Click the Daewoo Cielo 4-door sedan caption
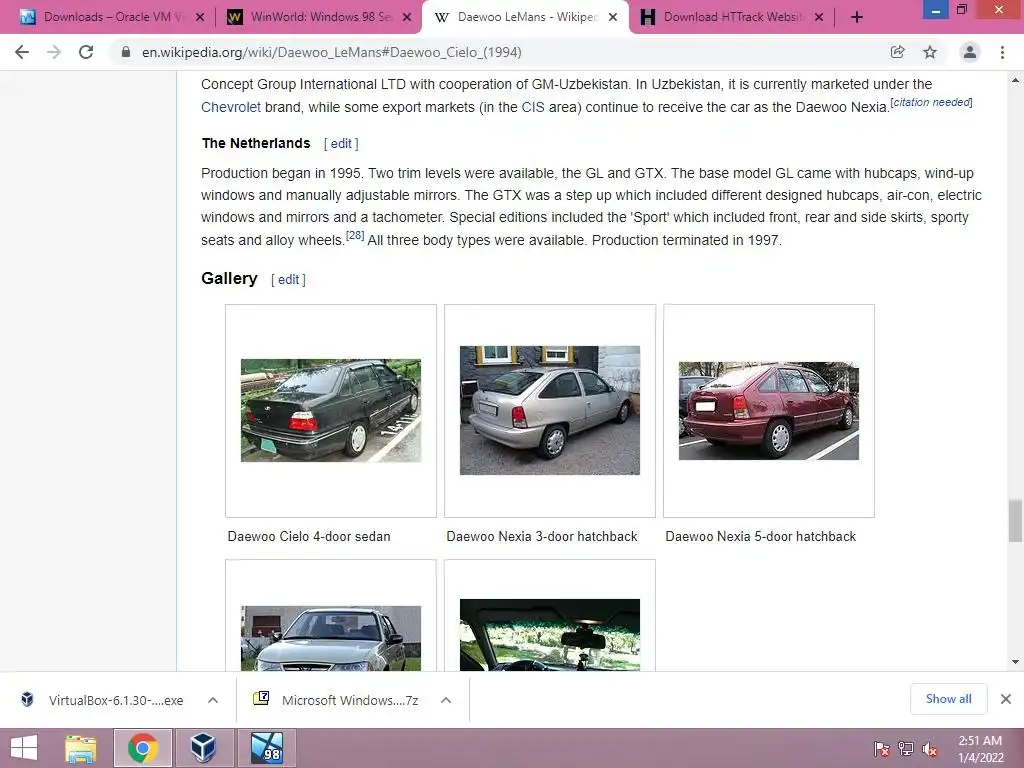Screen dimensions: 1024x768 point(309,536)
